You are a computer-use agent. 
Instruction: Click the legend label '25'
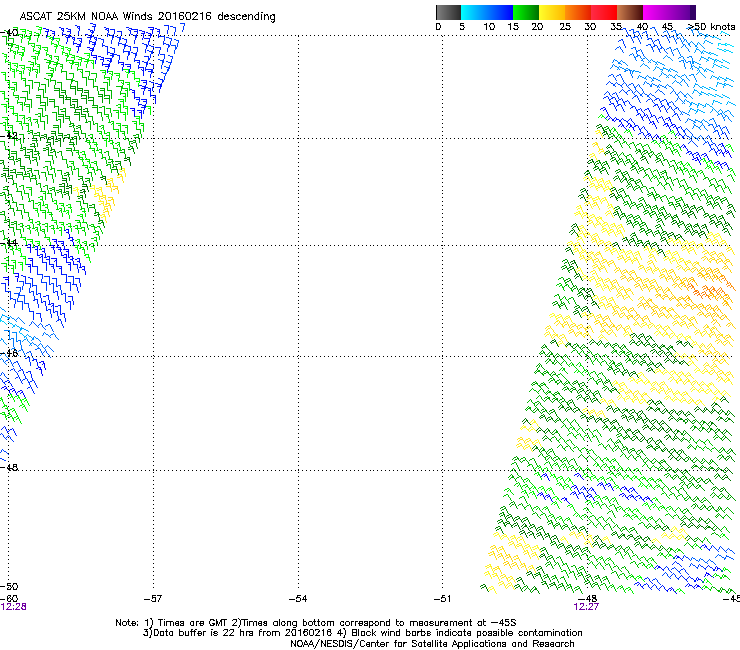565,26
